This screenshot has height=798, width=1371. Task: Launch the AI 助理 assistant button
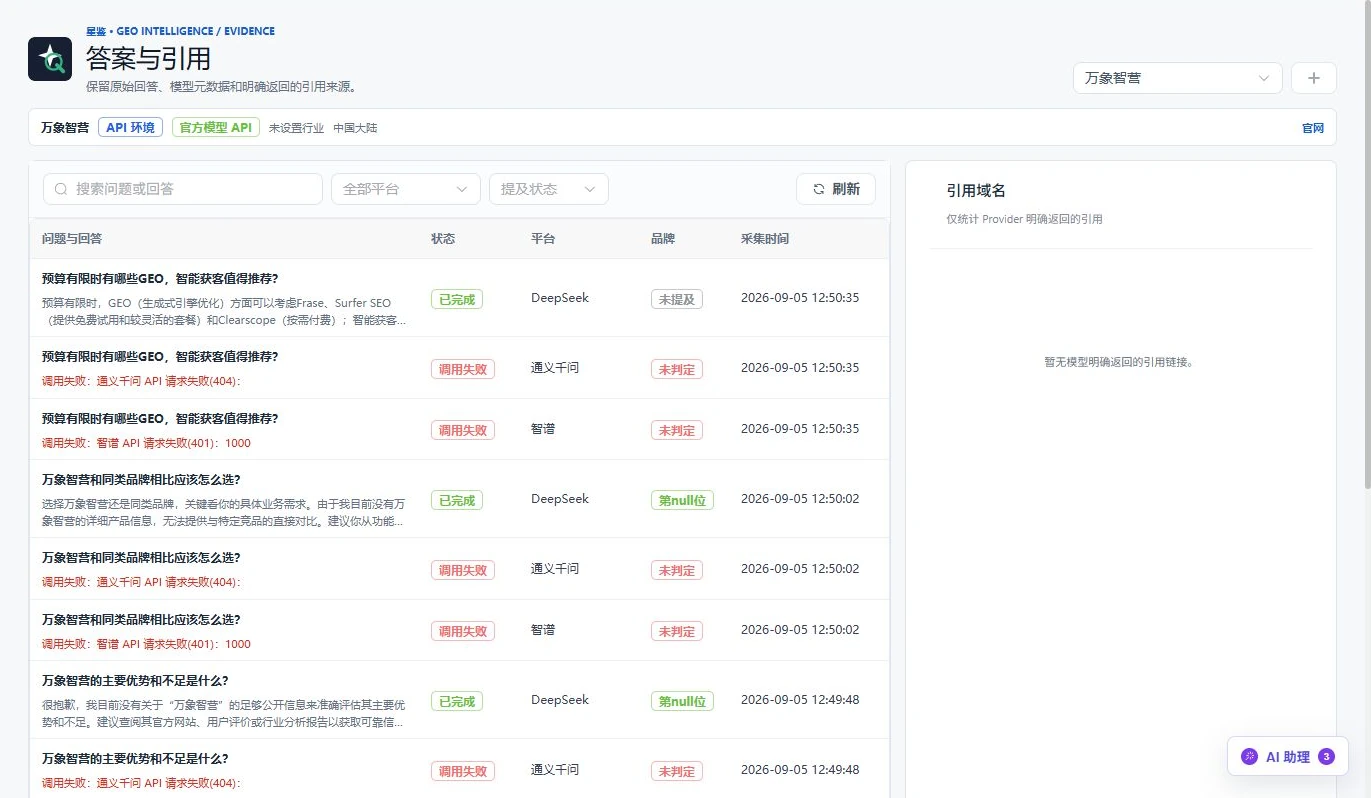click(x=1288, y=757)
